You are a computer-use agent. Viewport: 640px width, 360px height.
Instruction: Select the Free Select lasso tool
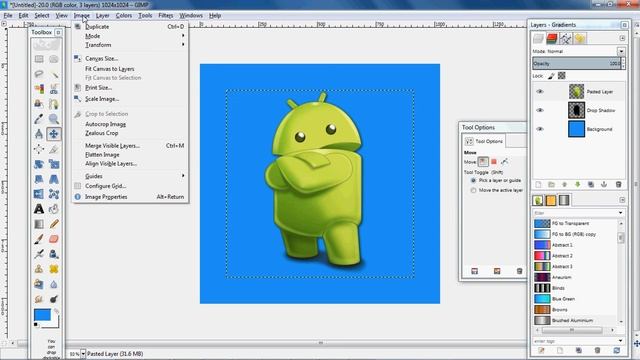click(39, 74)
